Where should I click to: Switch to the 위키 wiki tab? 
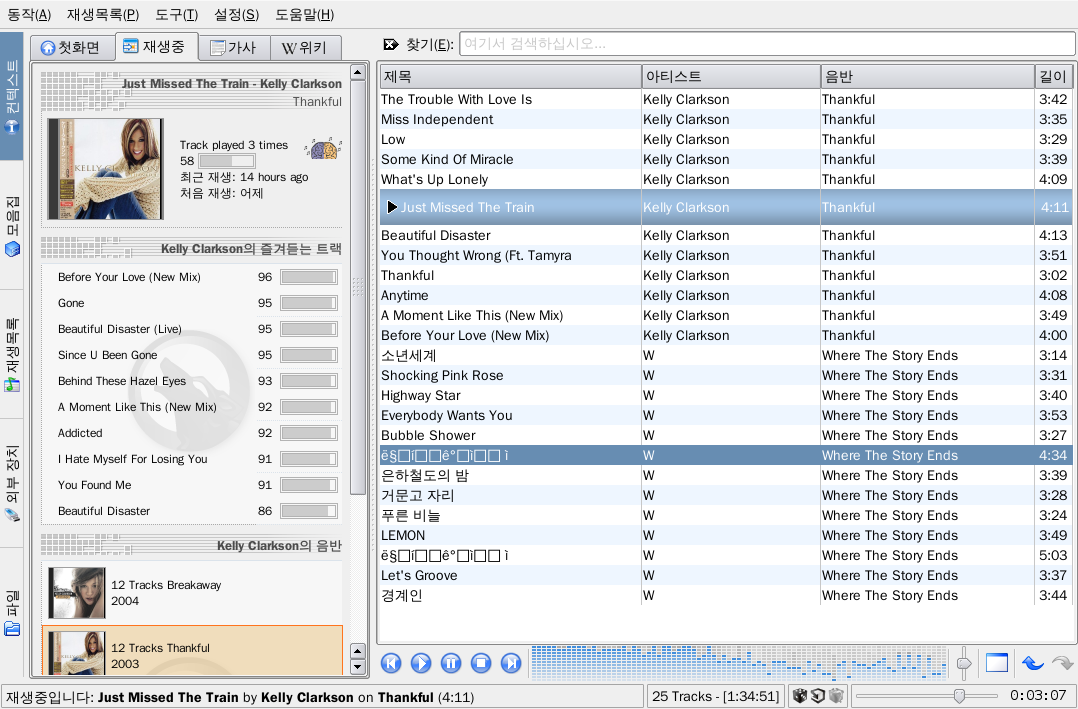pyautogui.click(x=305, y=47)
